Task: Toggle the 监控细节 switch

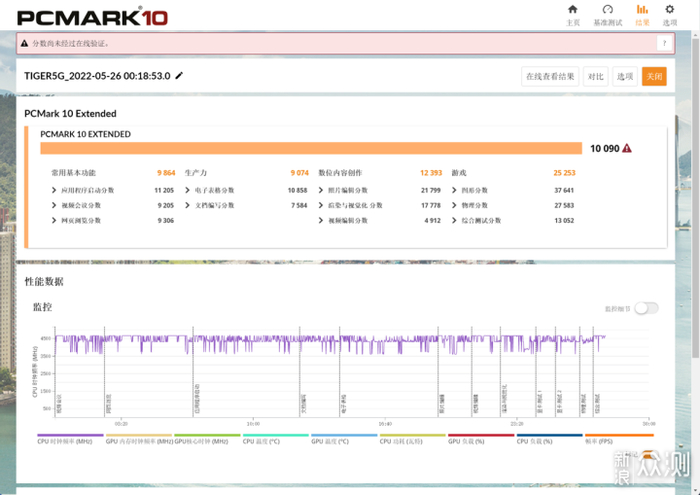Action: coord(646,308)
